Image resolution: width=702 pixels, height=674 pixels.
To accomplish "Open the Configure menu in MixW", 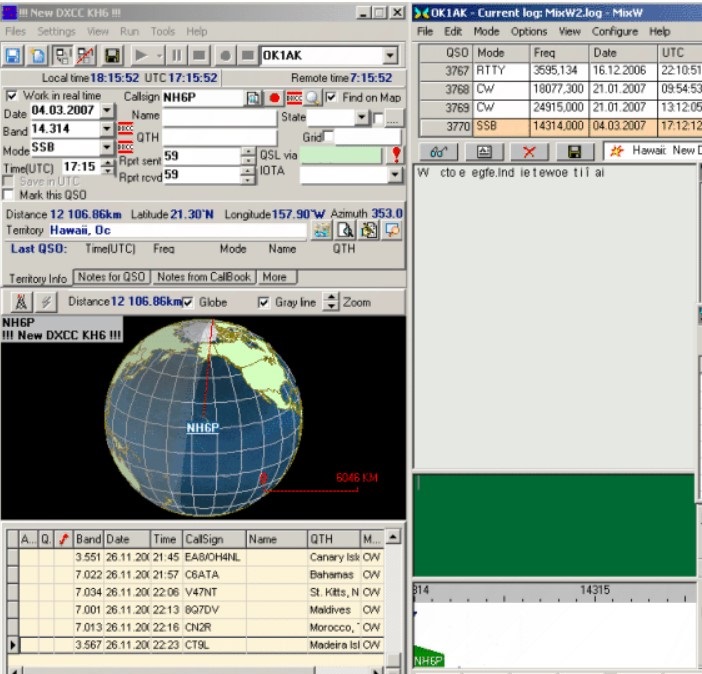I will 614,31.
